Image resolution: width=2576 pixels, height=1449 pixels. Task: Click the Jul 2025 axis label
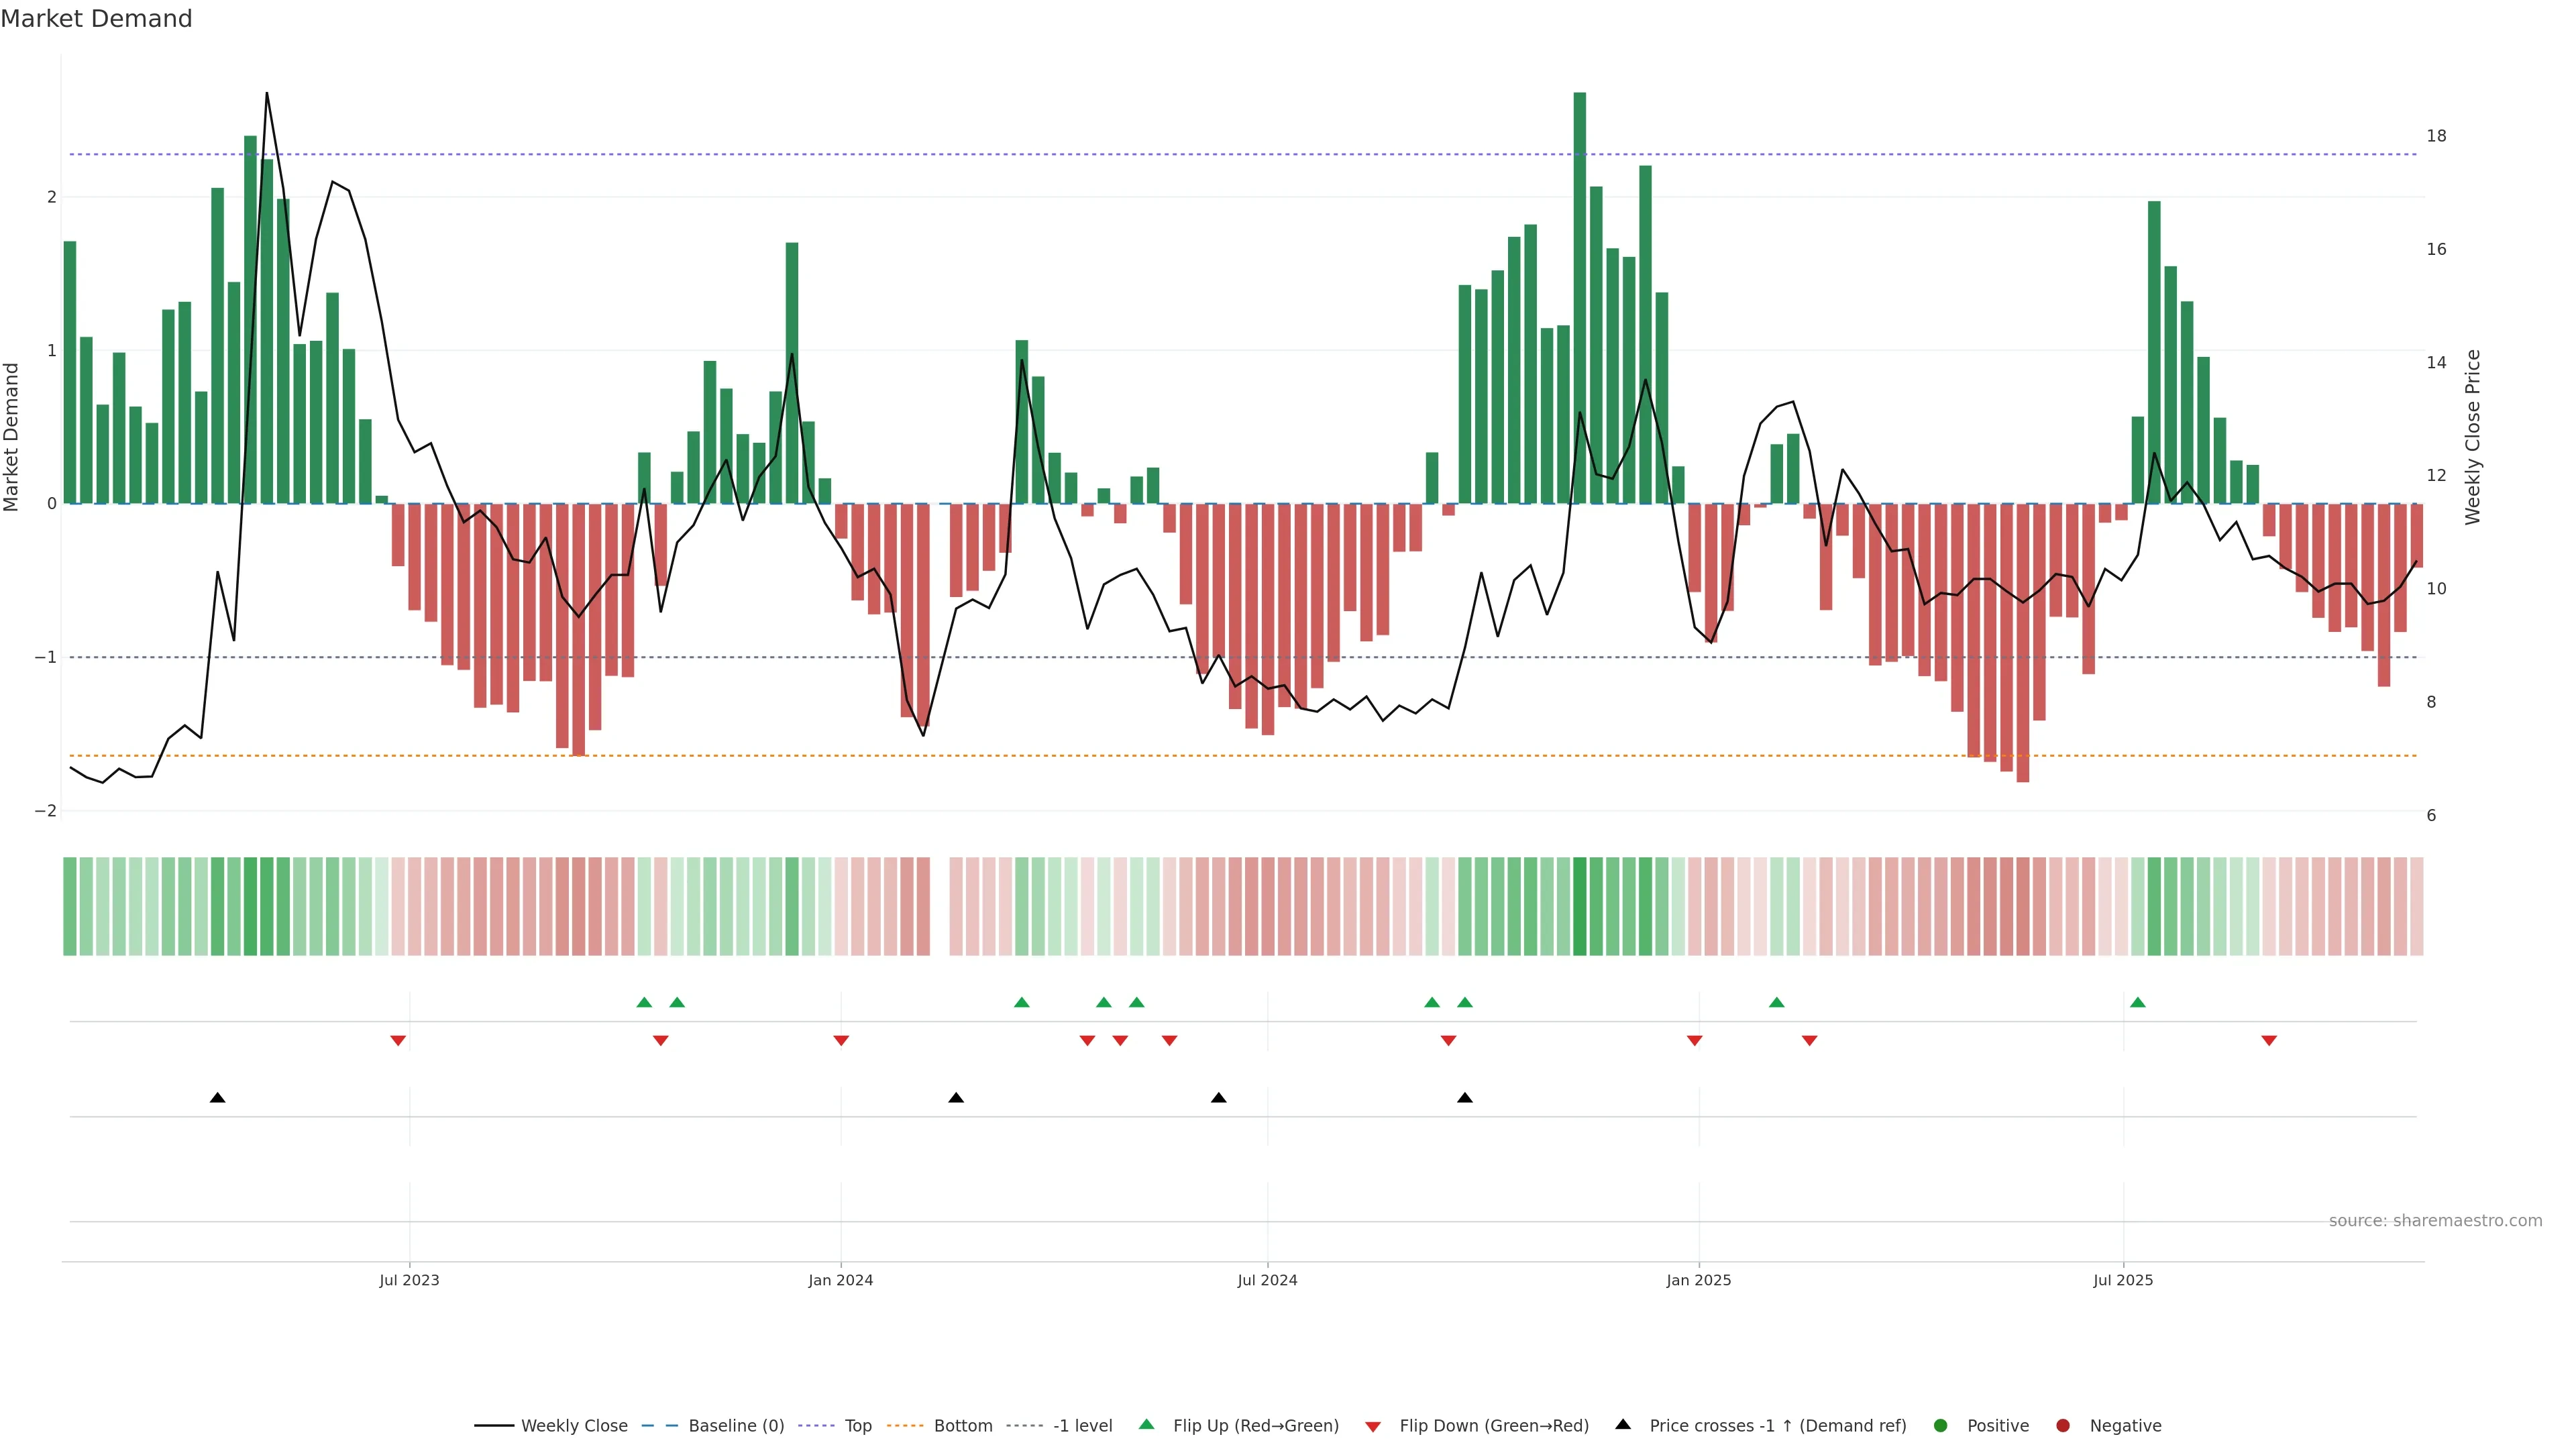[x=2122, y=1280]
